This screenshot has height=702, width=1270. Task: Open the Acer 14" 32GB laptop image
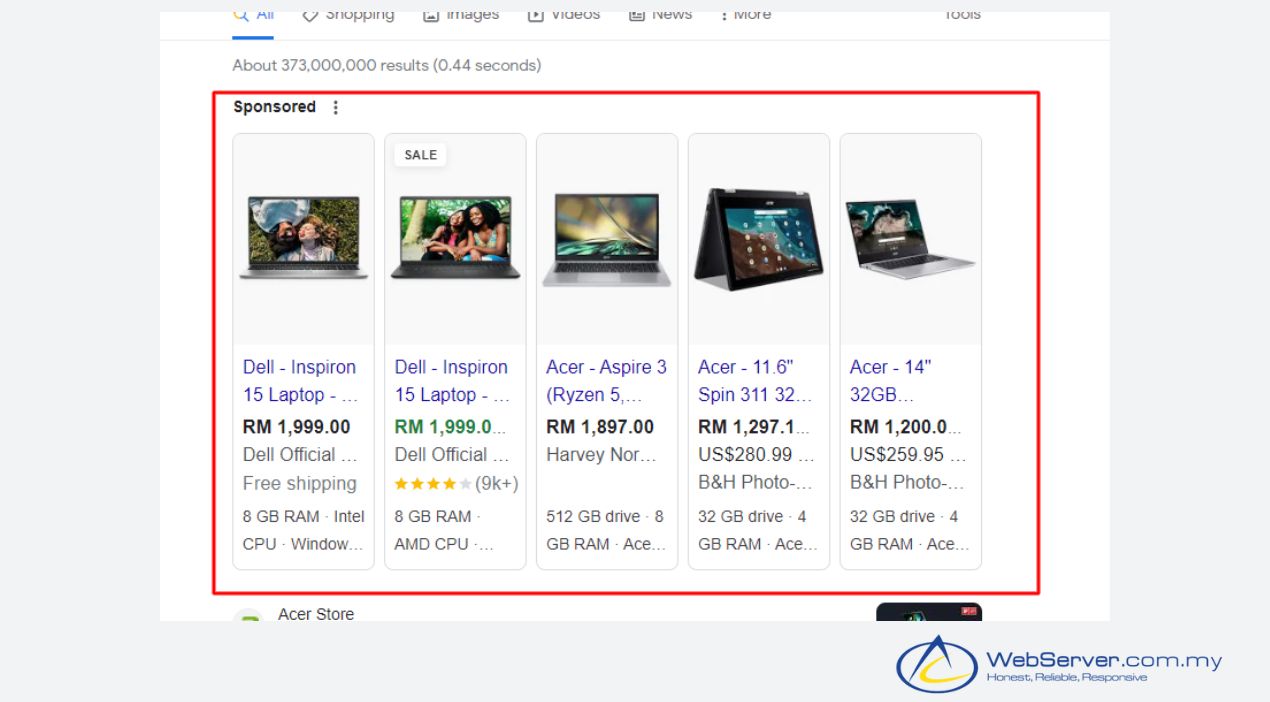point(911,240)
